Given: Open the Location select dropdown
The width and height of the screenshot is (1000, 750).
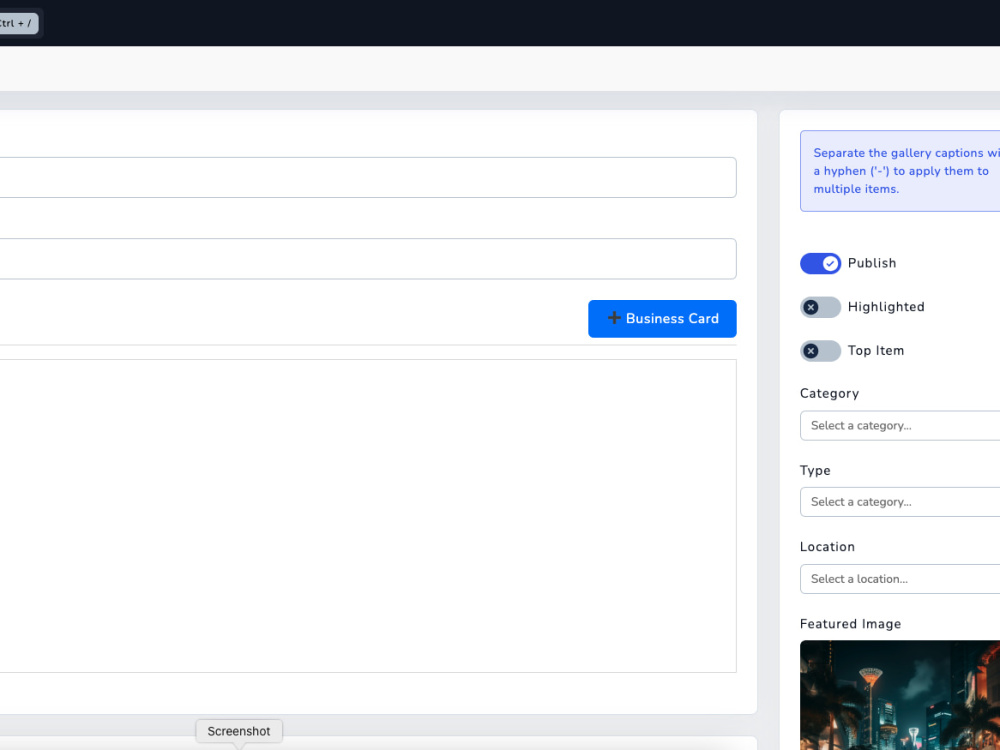Looking at the screenshot, I should (x=900, y=579).
